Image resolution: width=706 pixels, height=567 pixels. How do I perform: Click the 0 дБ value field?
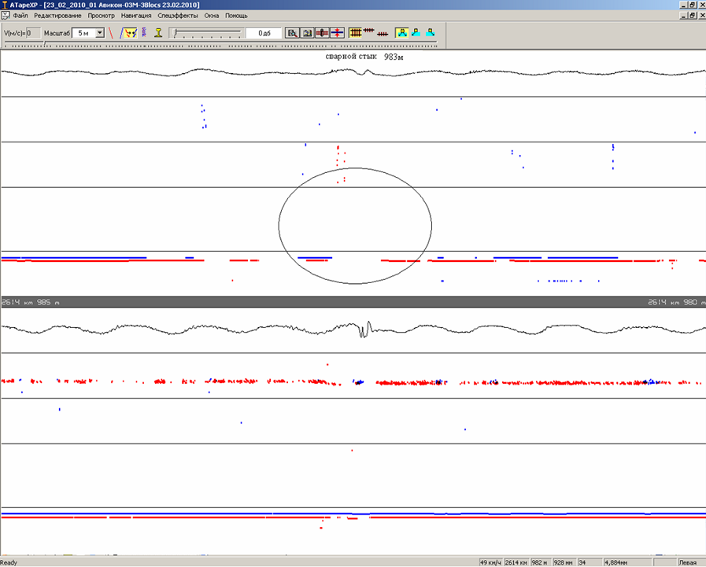[264, 33]
